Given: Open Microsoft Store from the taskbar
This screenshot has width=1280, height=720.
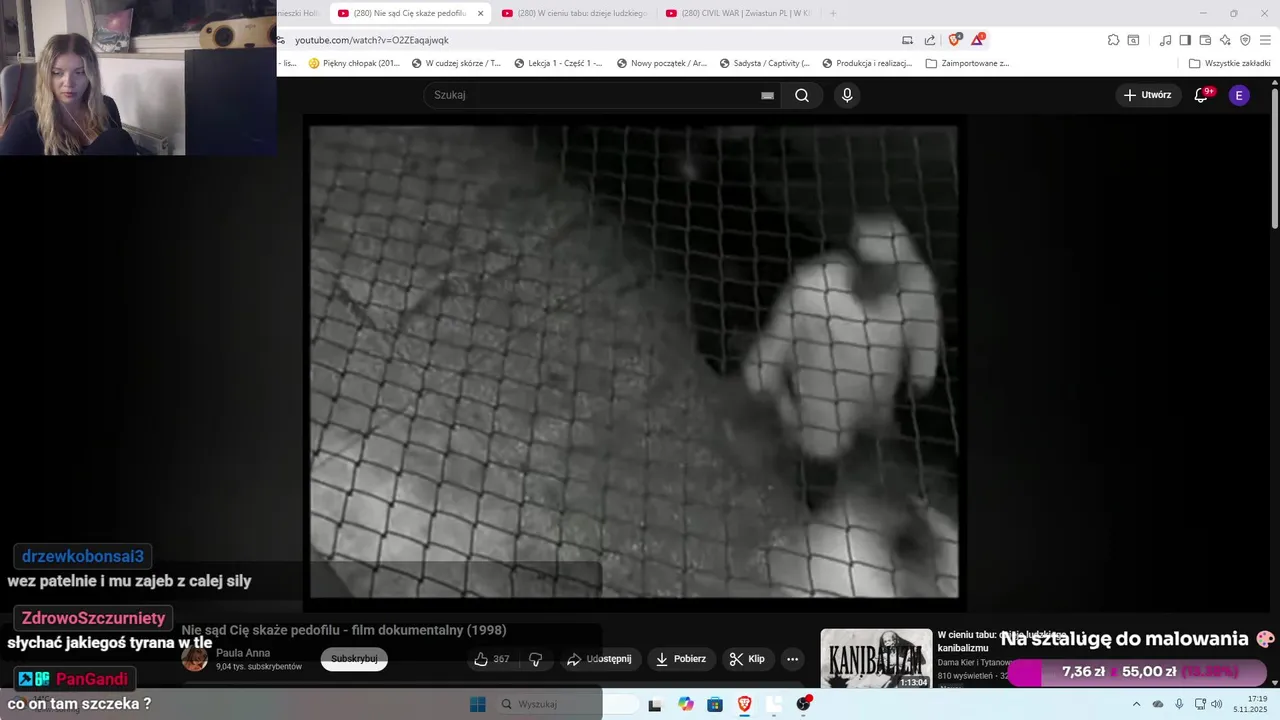Looking at the screenshot, I should click(x=715, y=704).
